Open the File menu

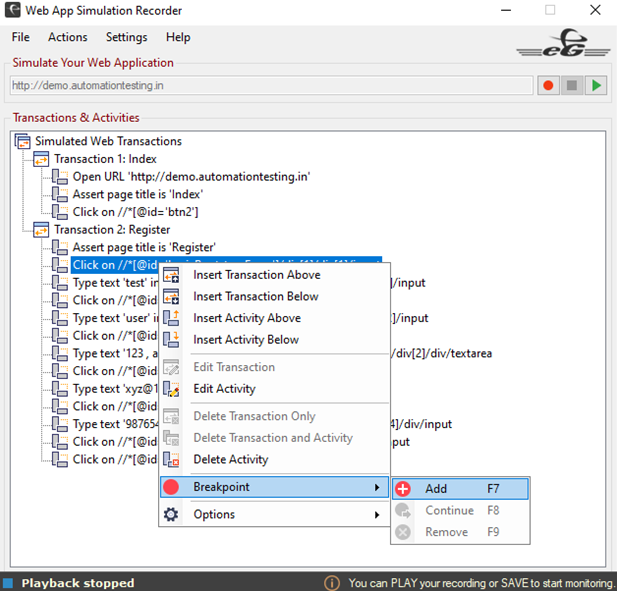[x=20, y=37]
